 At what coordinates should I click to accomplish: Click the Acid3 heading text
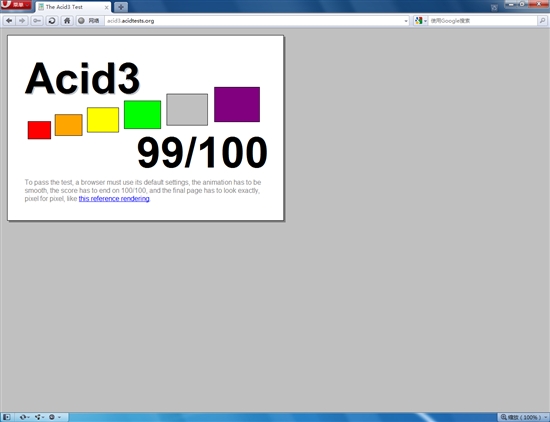(83, 79)
